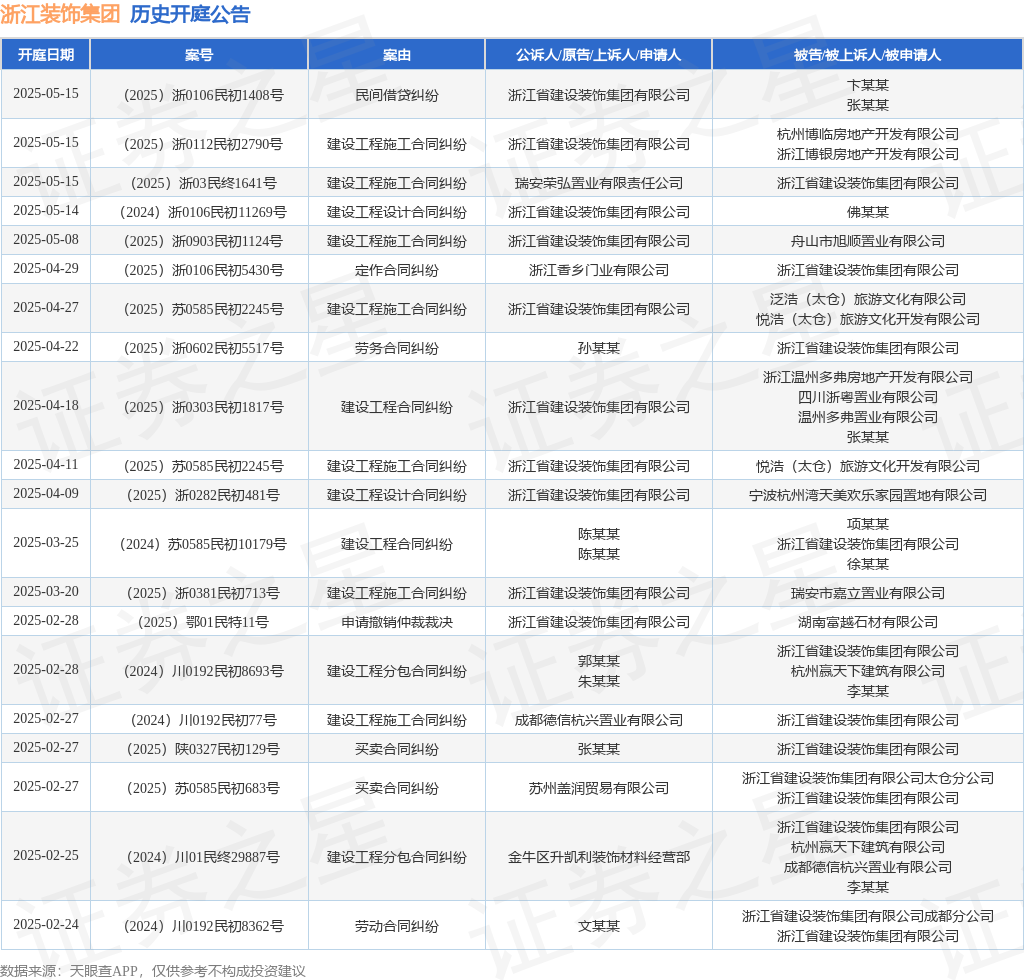
Task: Click case number (2025)浙0106民初5430号
Action: pos(204,270)
